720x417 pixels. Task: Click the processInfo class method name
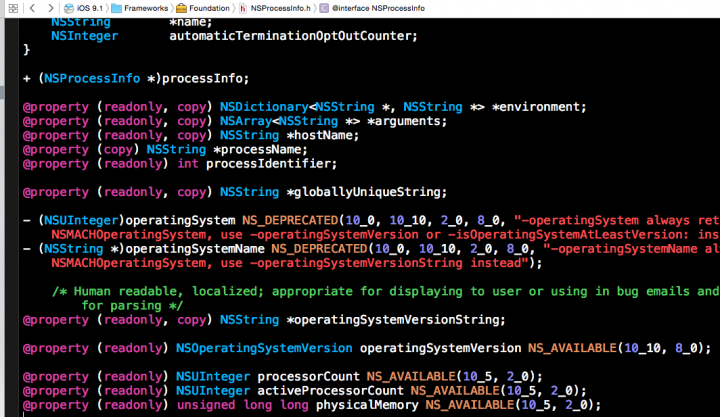pos(202,79)
